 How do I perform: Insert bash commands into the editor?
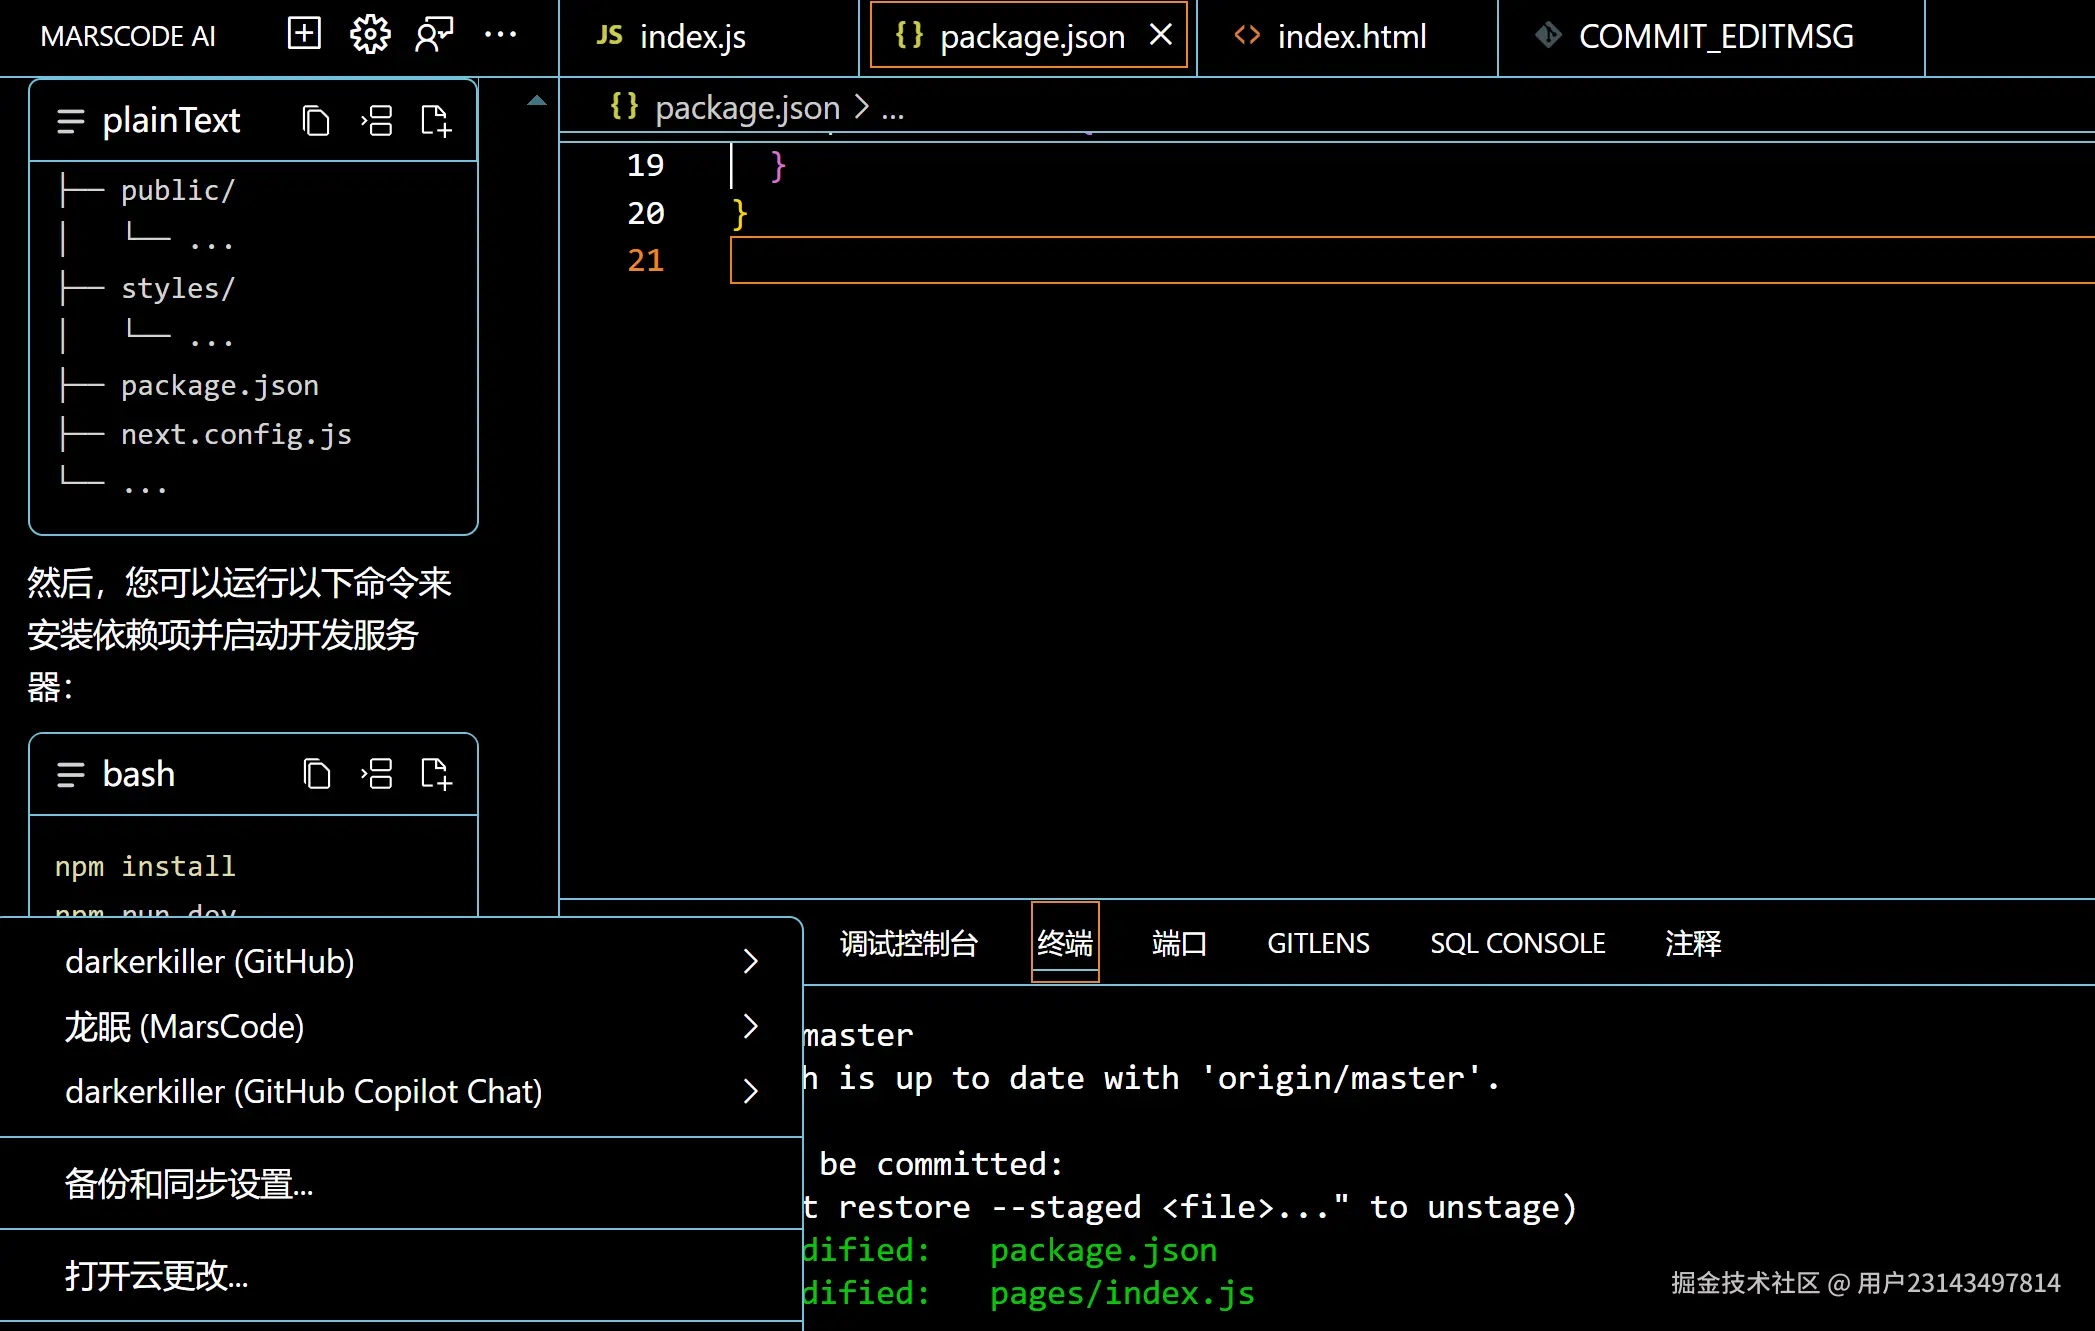[377, 774]
